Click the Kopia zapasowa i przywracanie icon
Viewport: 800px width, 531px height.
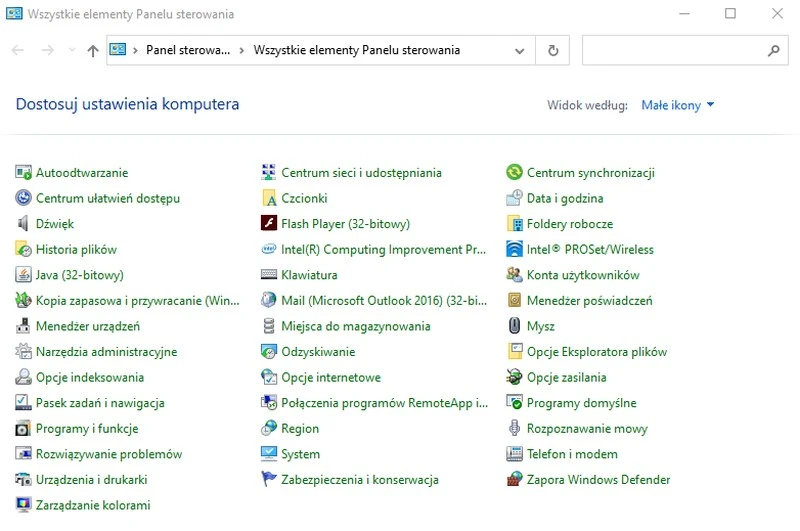[x=23, y=300]
